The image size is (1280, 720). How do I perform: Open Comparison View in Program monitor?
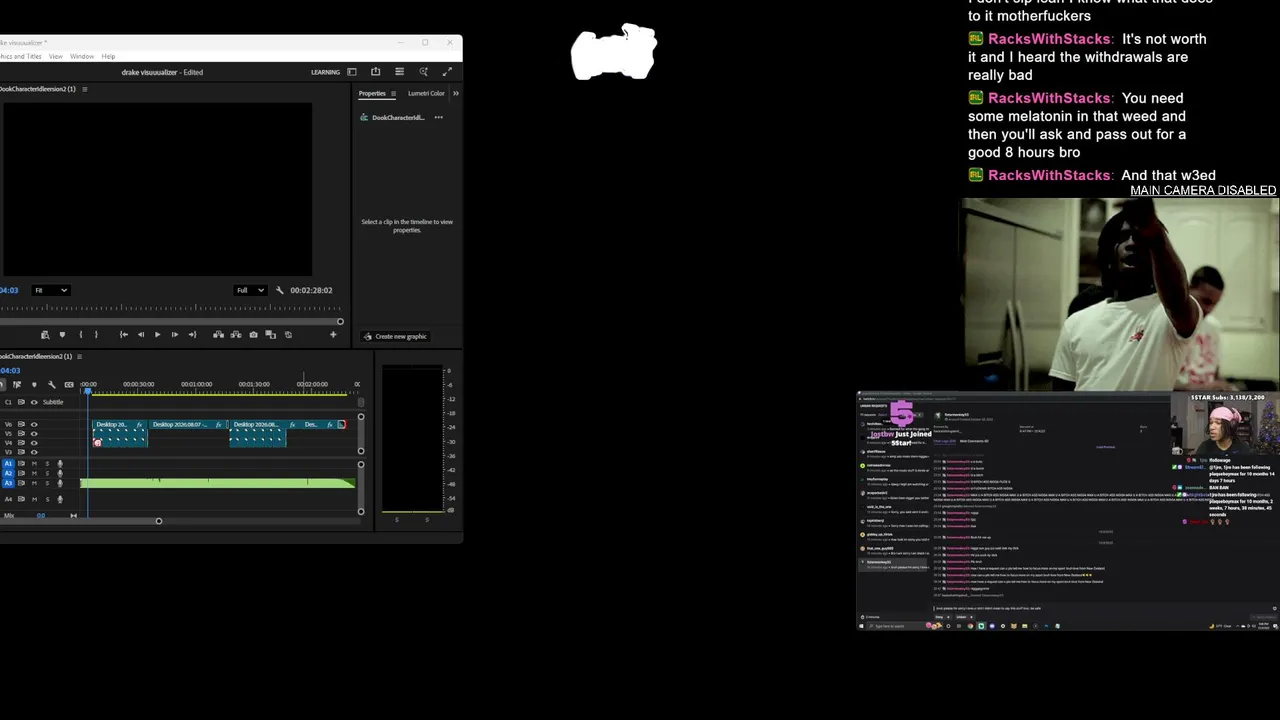[270, 335]
